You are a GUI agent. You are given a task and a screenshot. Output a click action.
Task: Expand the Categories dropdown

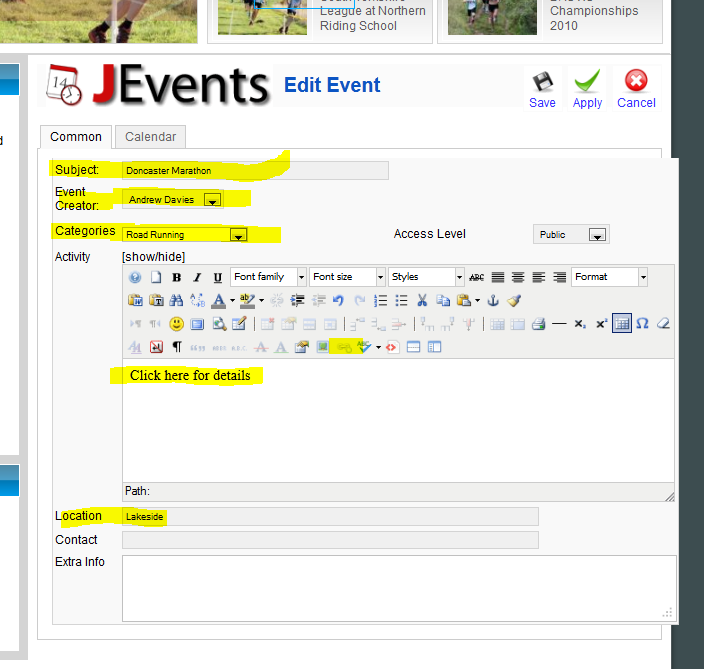point(238,235)
